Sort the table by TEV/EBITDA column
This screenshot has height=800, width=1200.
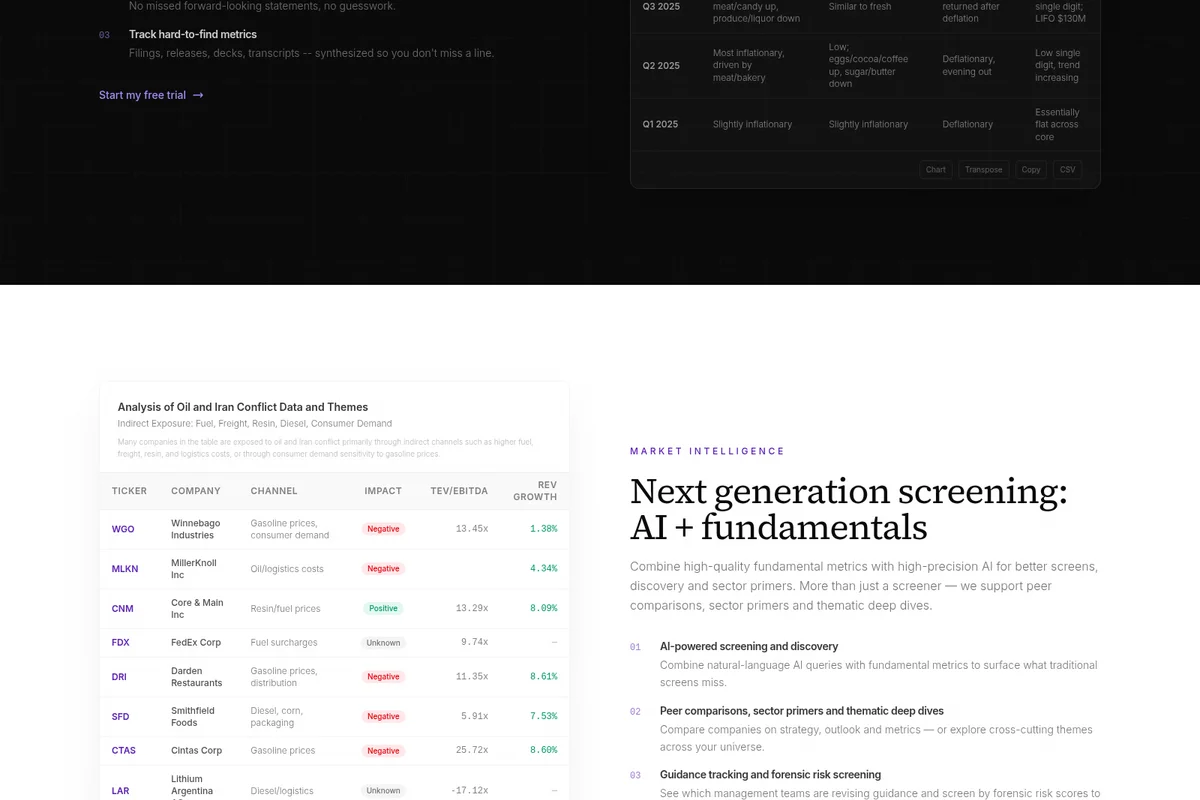[459, 490]
